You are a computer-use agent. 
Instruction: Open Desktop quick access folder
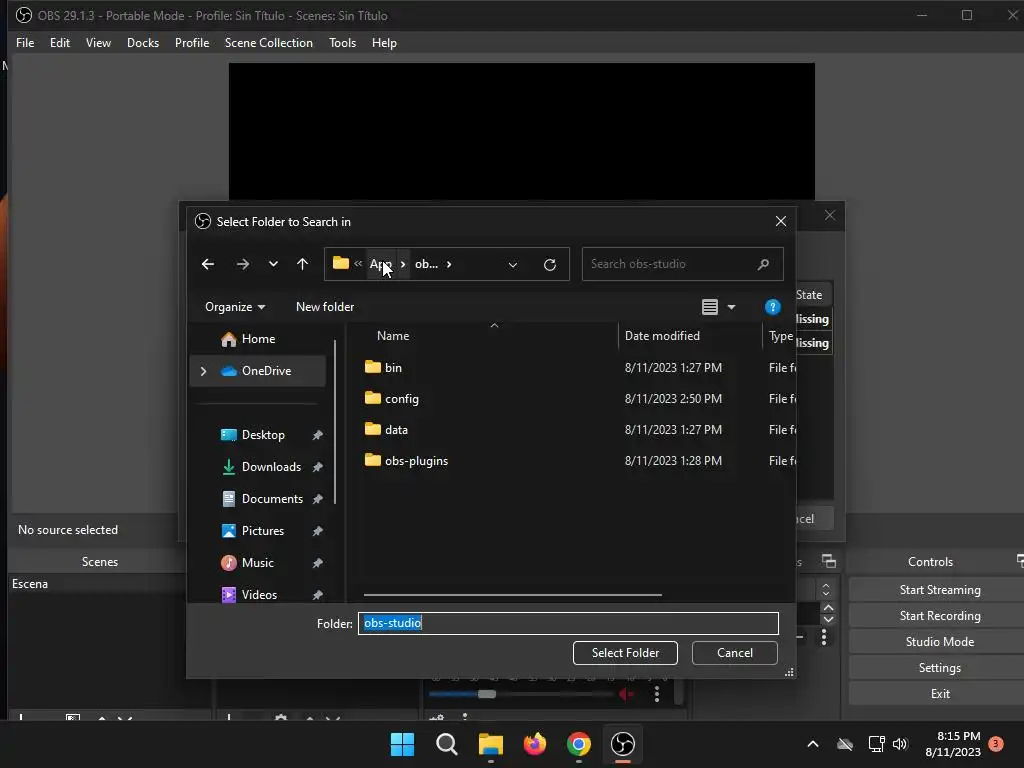point(263,435)
